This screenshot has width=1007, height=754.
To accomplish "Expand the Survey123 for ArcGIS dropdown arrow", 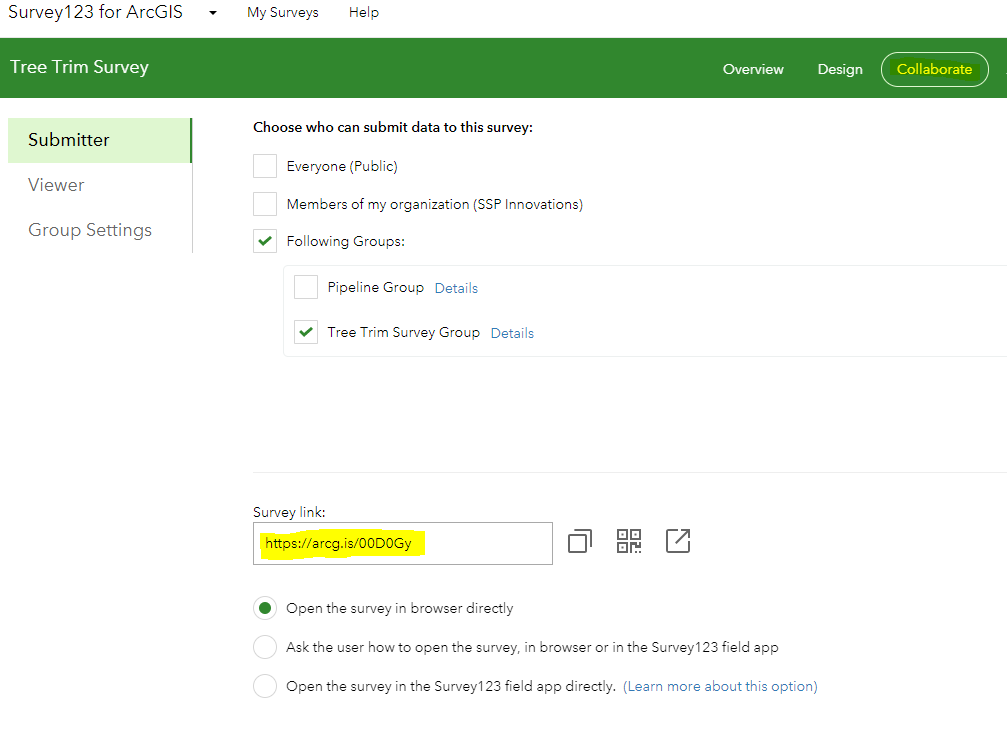I will click(x=213, y=13).
